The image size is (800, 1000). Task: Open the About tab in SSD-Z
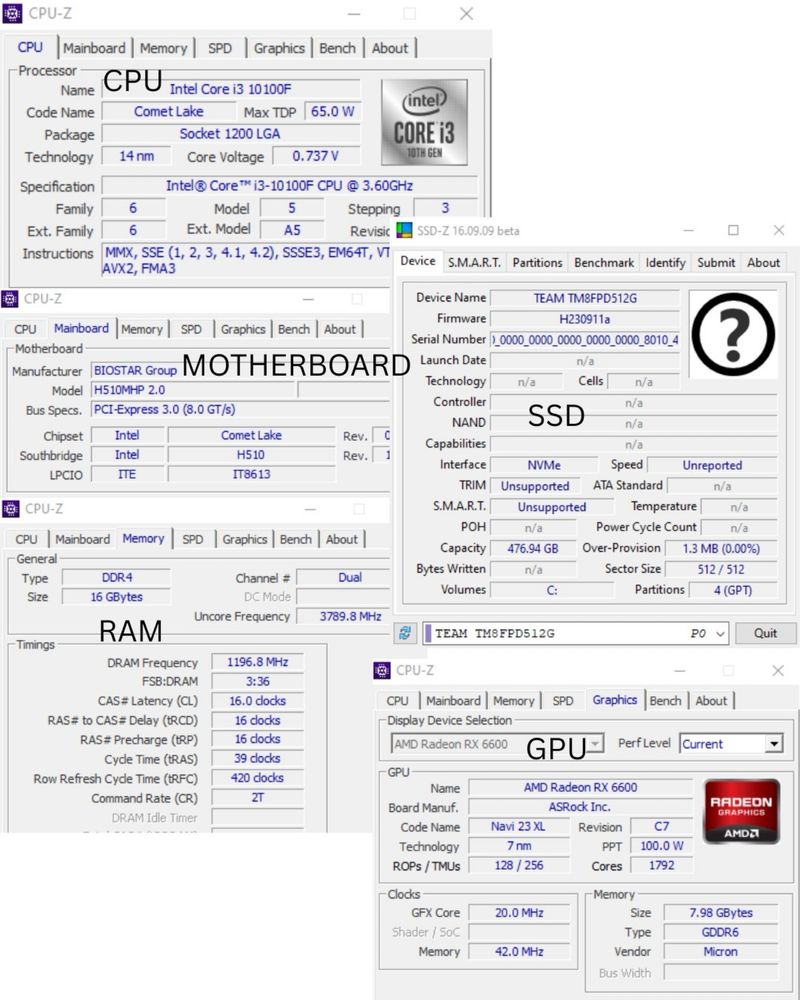764,262
